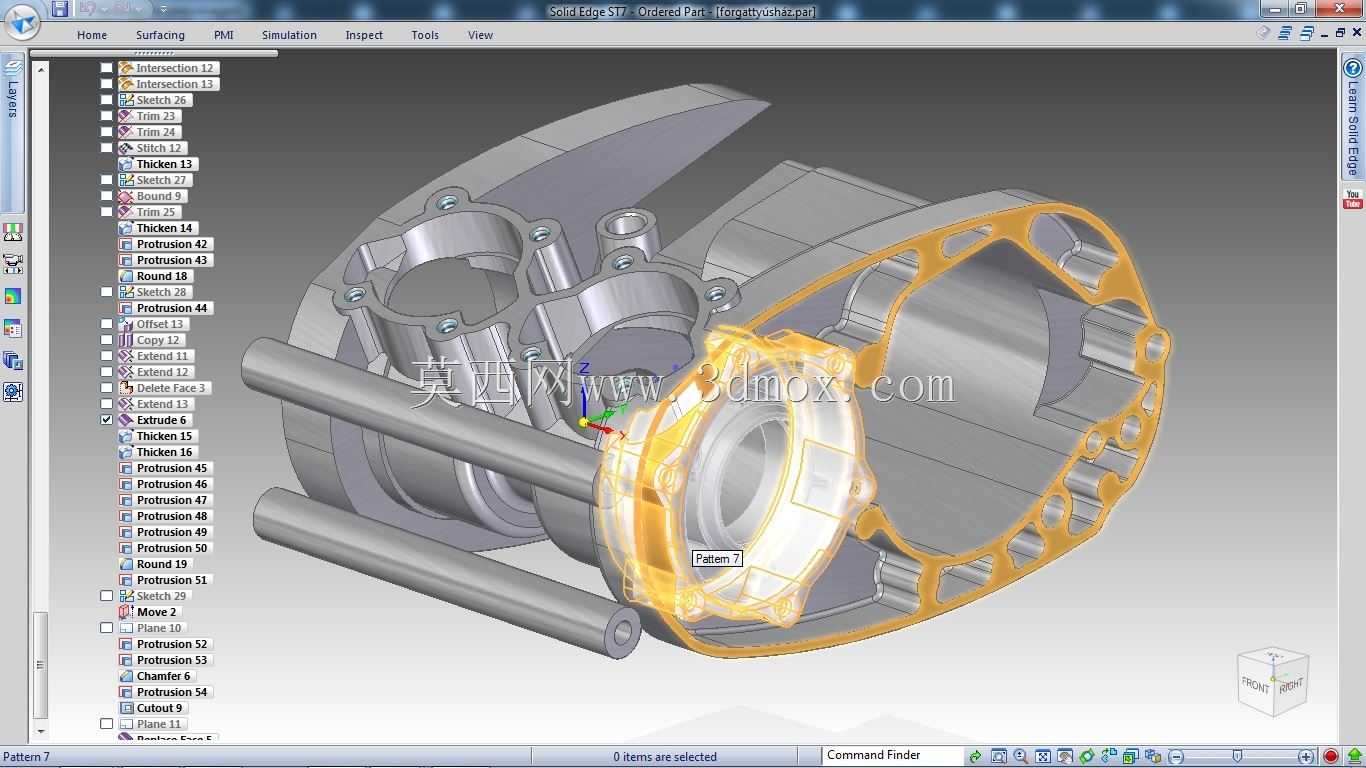
Task: Select Protrusion 42 in feature tree
Action: pyautogui.click(x=165, y=244)
